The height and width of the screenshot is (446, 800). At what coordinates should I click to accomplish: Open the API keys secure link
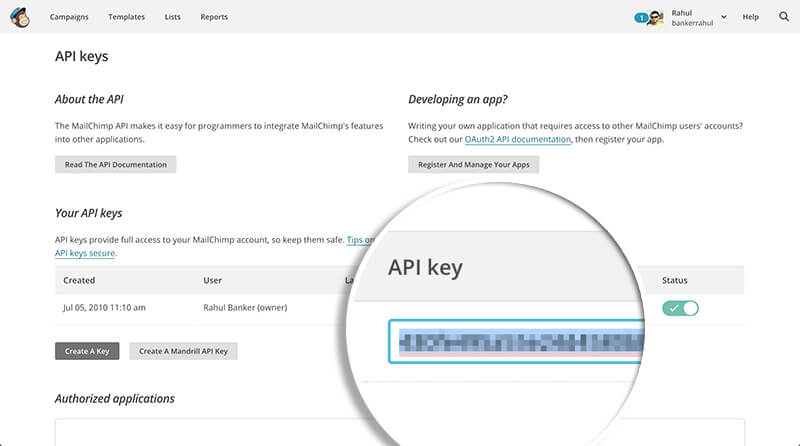coord(85,253)
